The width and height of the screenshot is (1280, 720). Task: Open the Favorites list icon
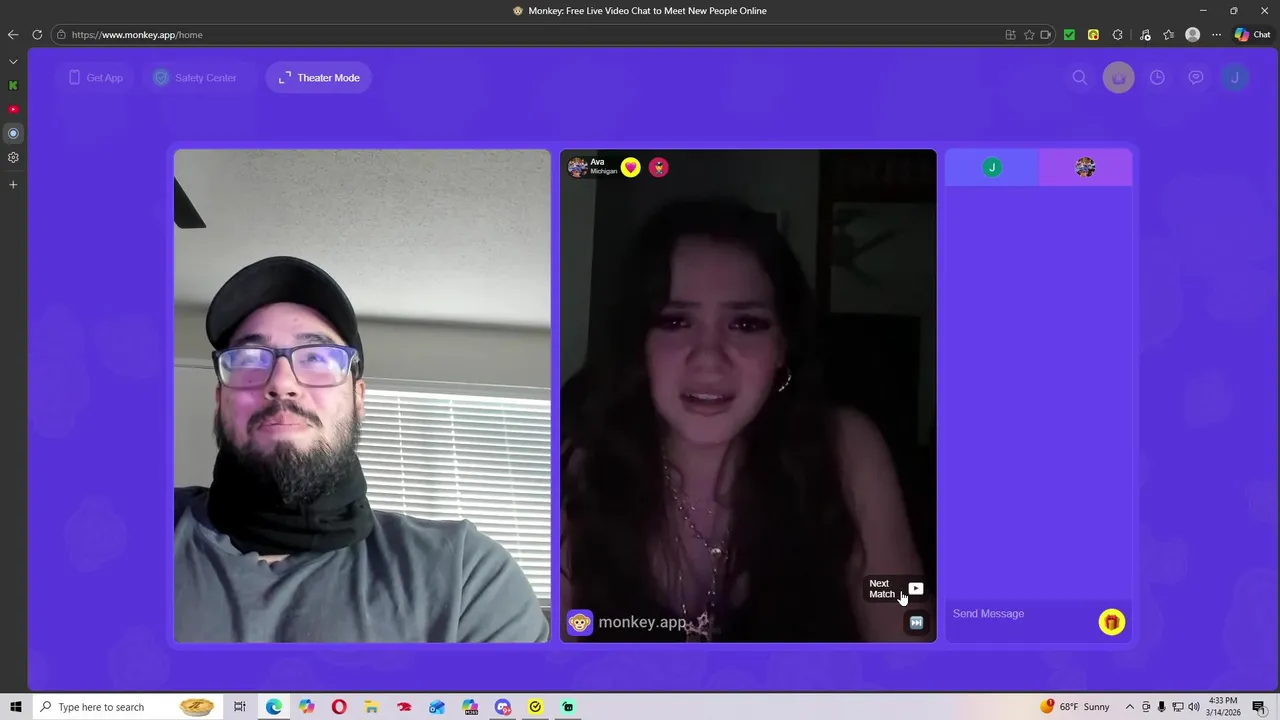[x=1168, y=35]
